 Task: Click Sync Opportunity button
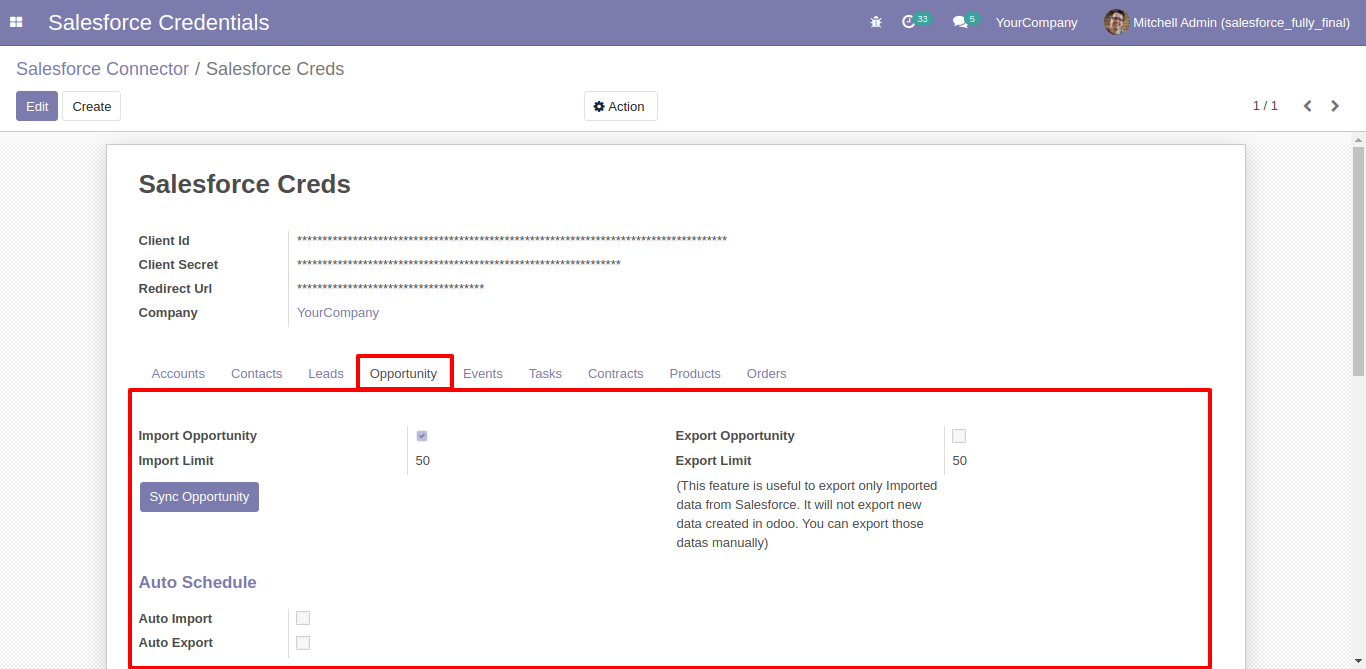click(199, 497)
